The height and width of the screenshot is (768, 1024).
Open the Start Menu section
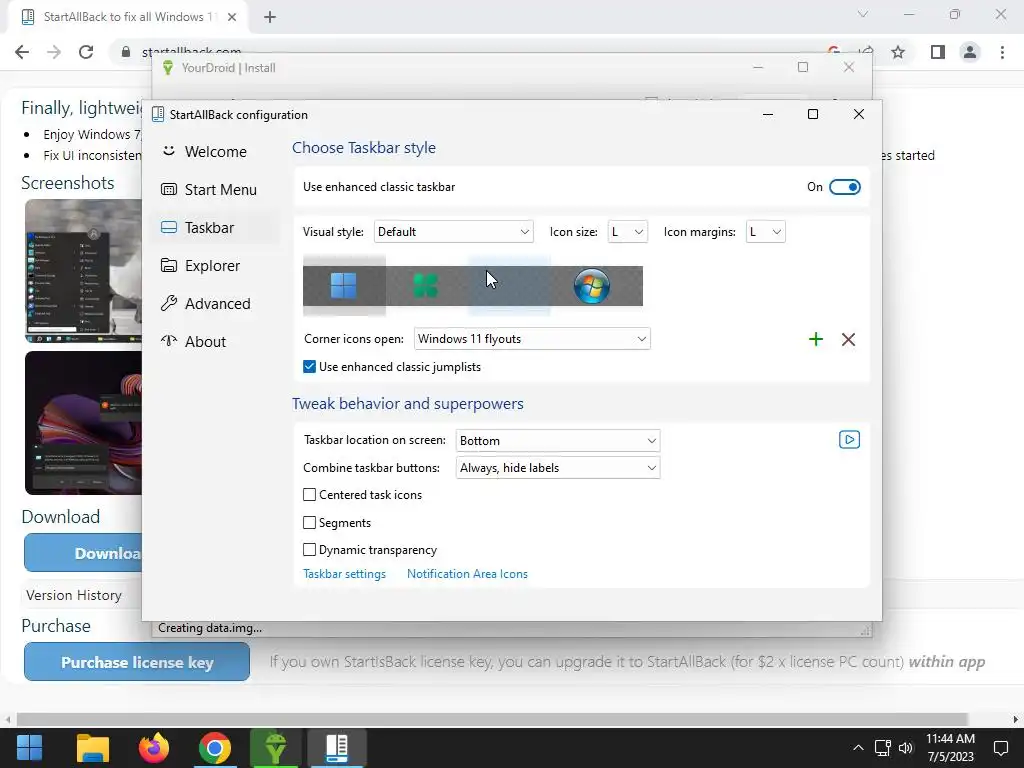214,189
